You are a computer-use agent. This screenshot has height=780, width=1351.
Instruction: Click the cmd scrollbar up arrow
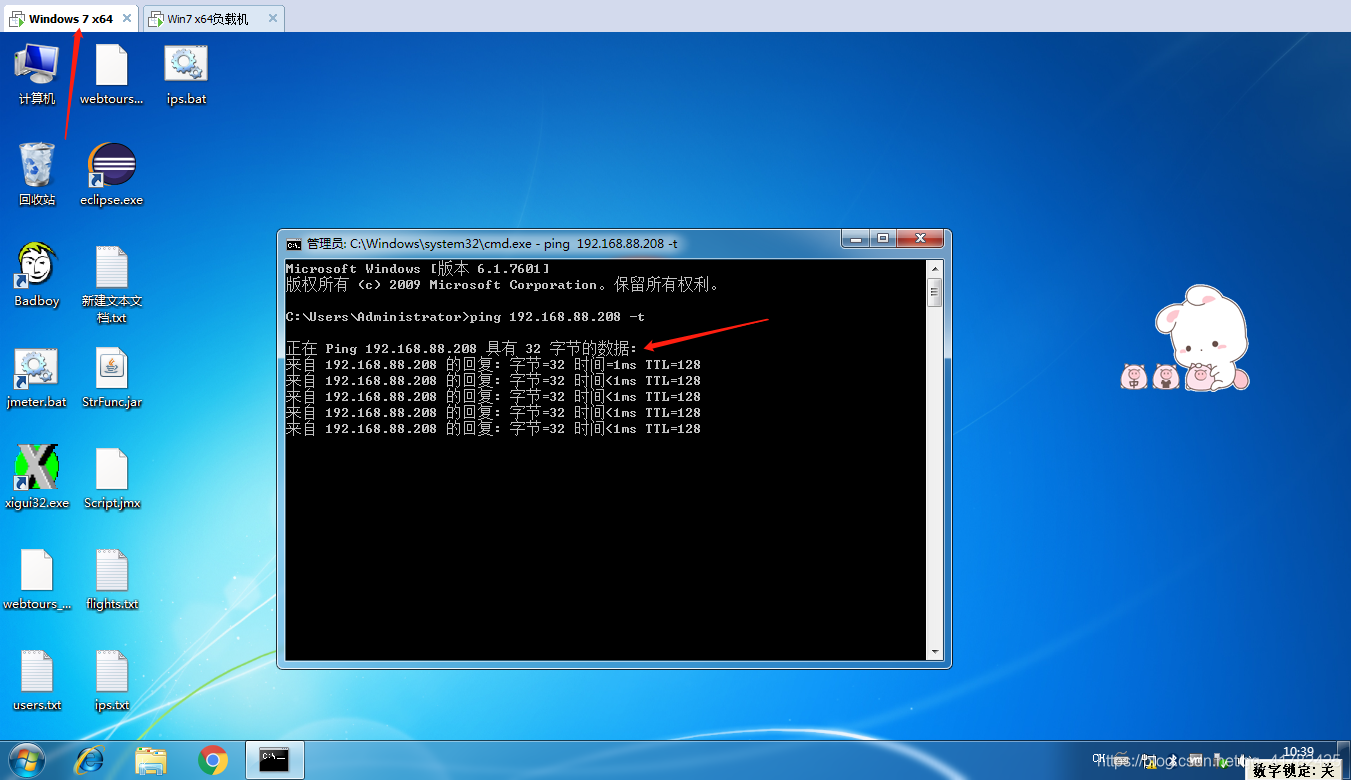pos(935,268)
